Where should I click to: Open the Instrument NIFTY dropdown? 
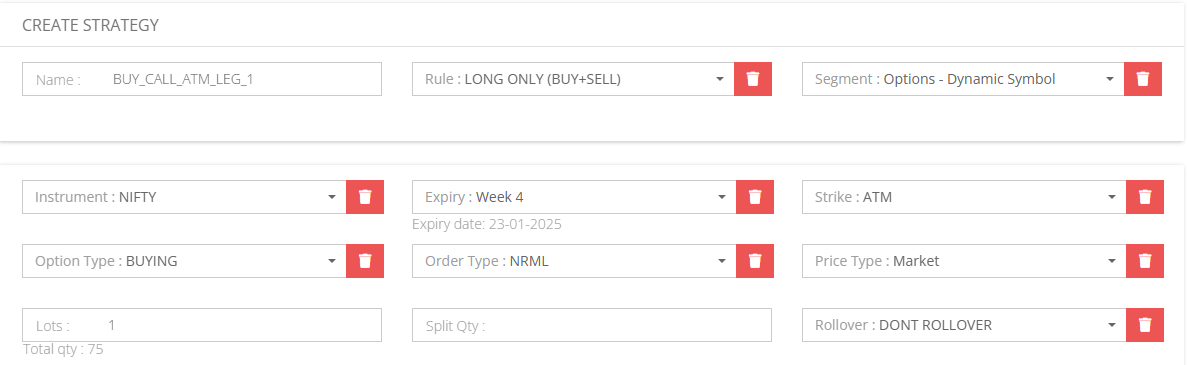point(184,197)
